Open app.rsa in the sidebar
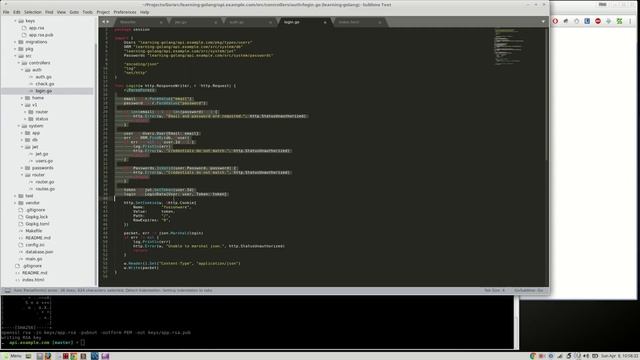640x360 pixels. (x=36, y=28)
